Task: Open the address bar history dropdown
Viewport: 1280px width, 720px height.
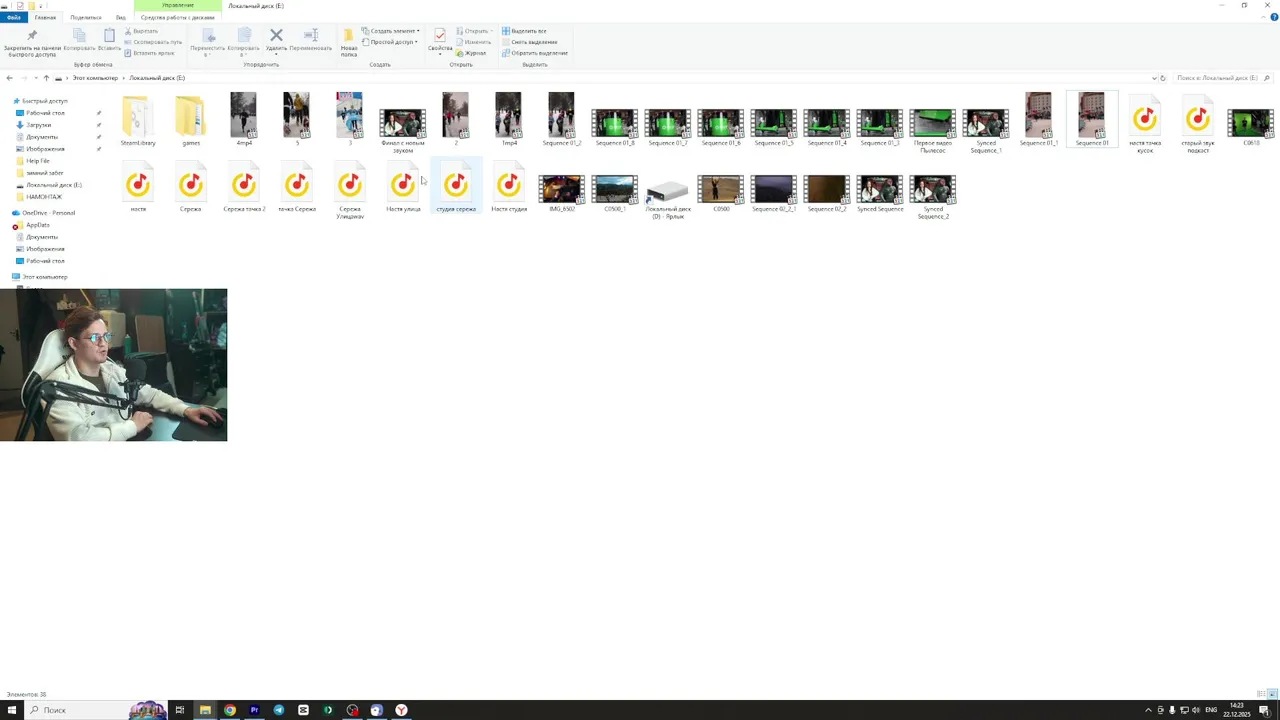Action: pyautogui.click(x=1153, y=78)
